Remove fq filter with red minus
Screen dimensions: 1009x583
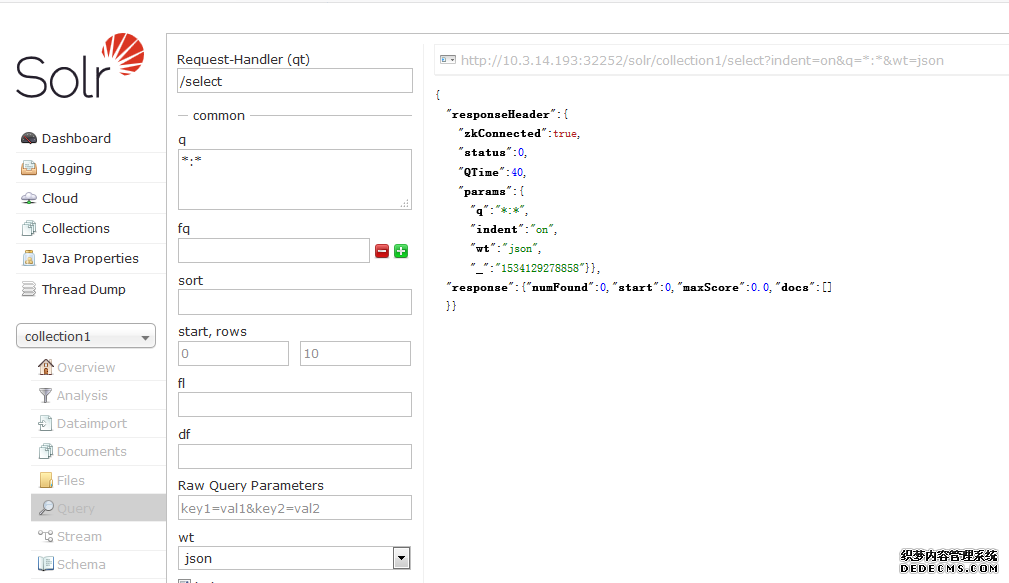[x=382, y=251]
